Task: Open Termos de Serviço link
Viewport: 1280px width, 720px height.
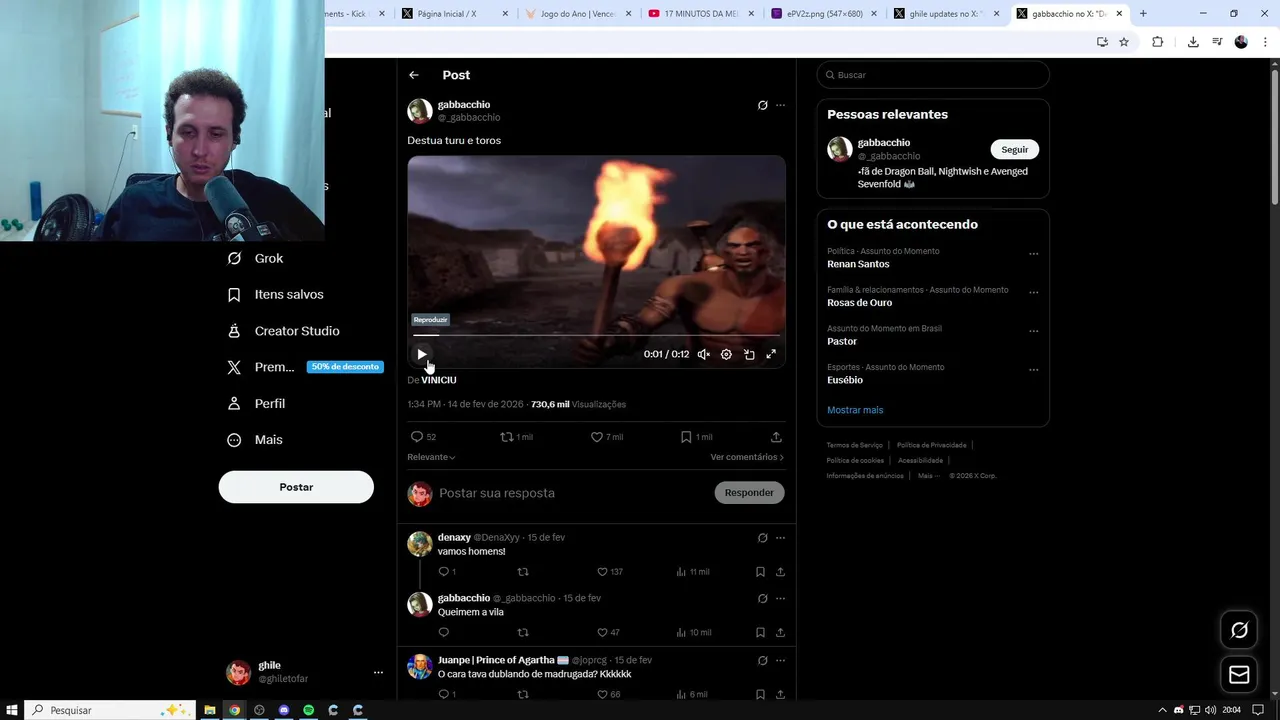Action: 855,445
